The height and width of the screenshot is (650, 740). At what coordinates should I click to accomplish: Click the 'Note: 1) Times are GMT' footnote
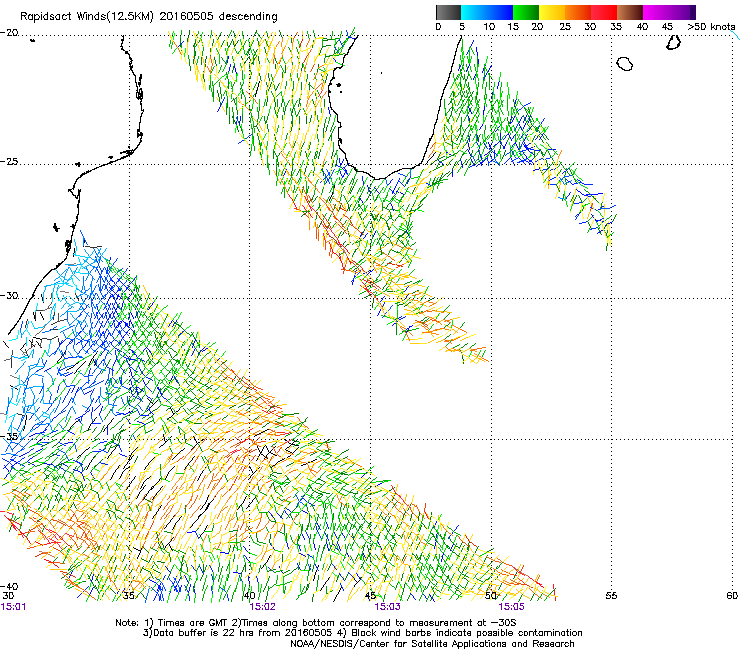172,623
